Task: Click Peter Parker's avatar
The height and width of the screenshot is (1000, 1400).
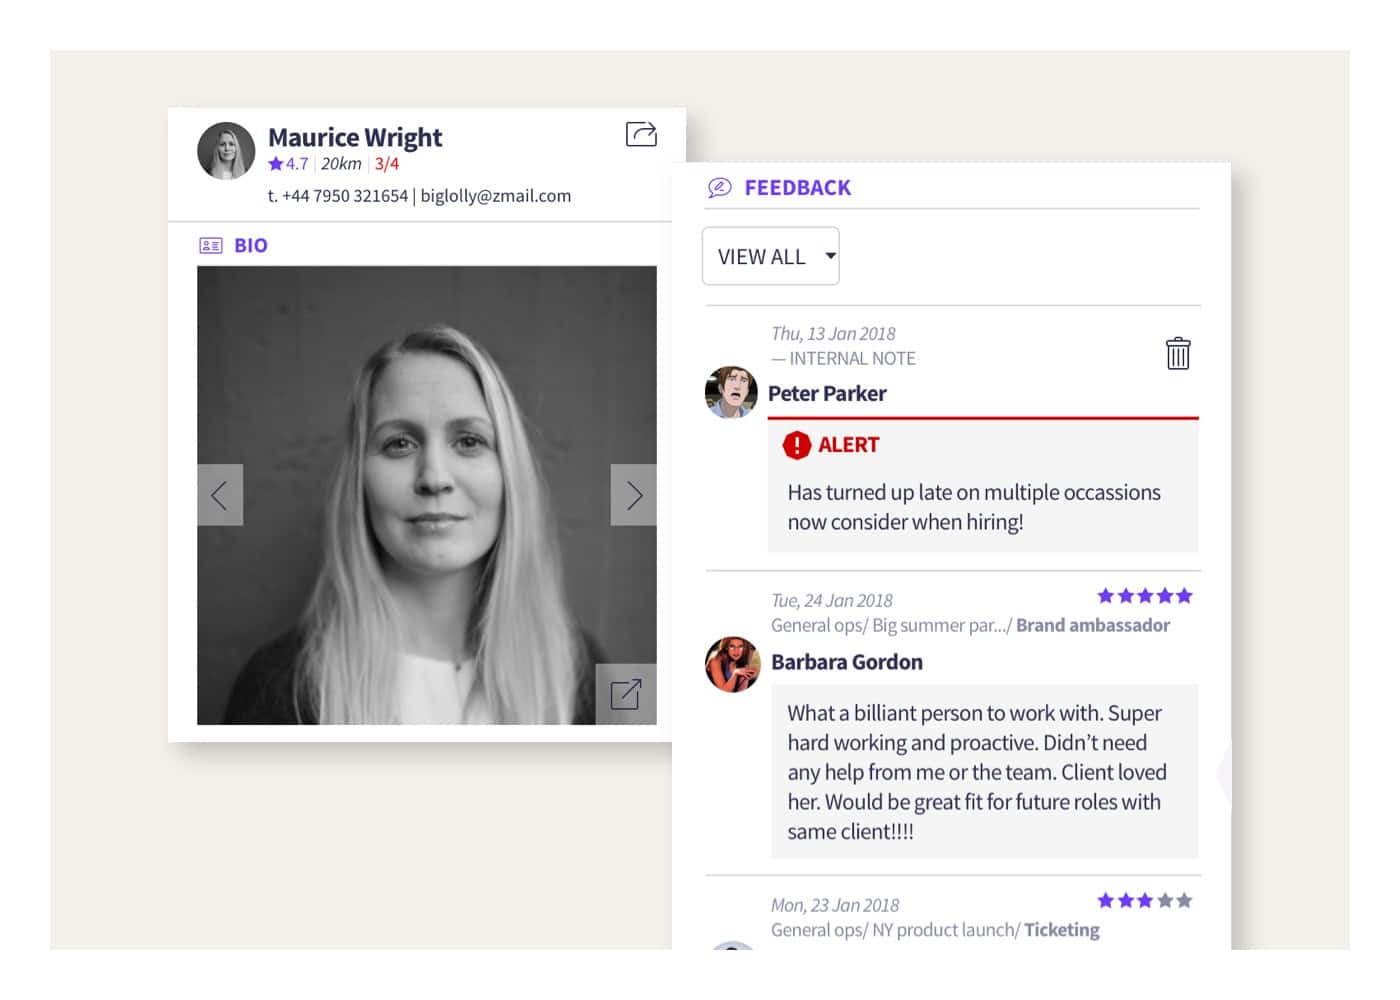Action: click(731, 392)
